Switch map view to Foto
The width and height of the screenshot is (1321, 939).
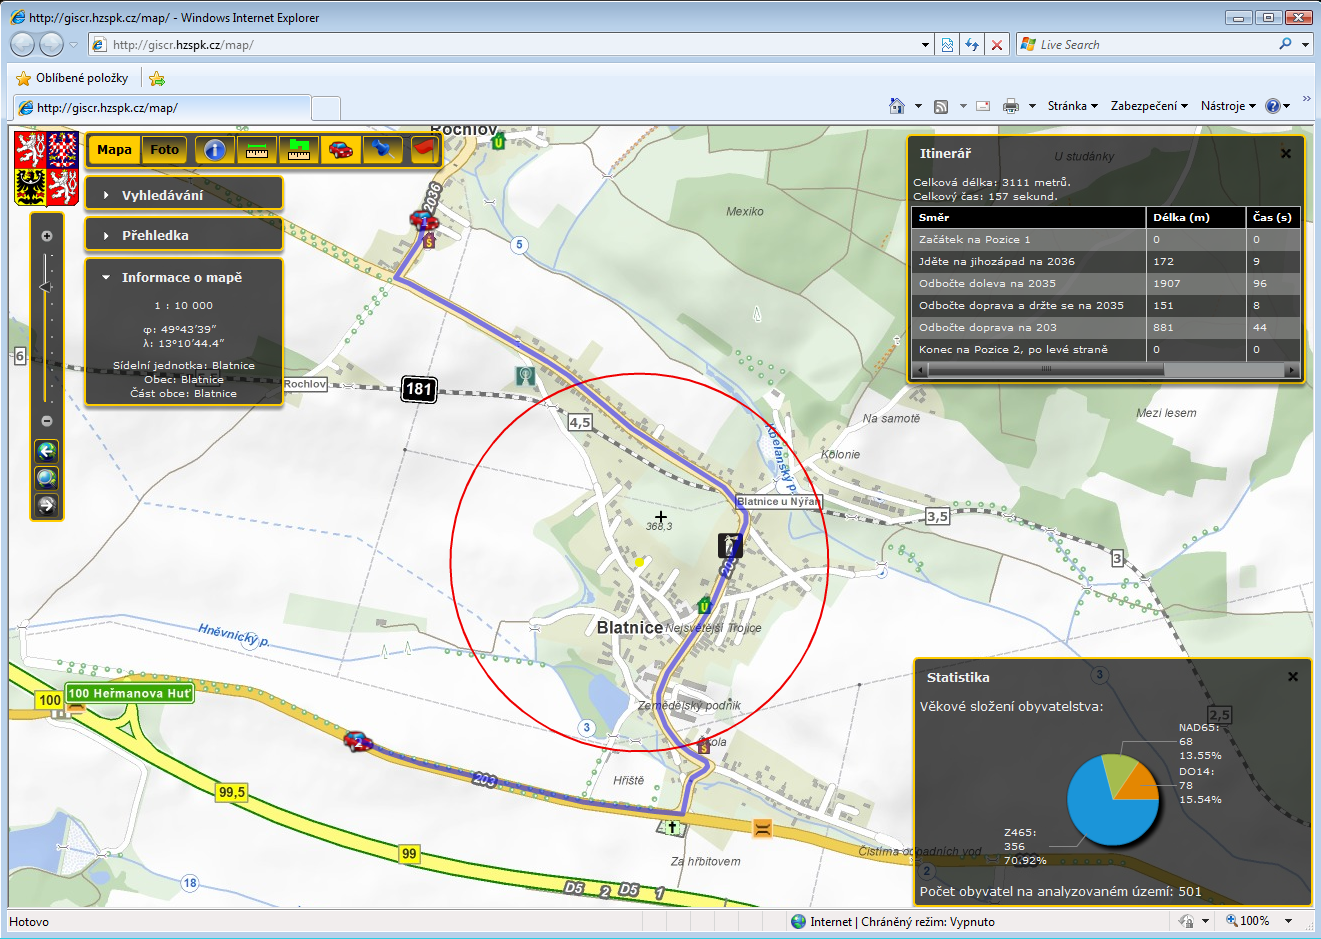click(164, 150)
